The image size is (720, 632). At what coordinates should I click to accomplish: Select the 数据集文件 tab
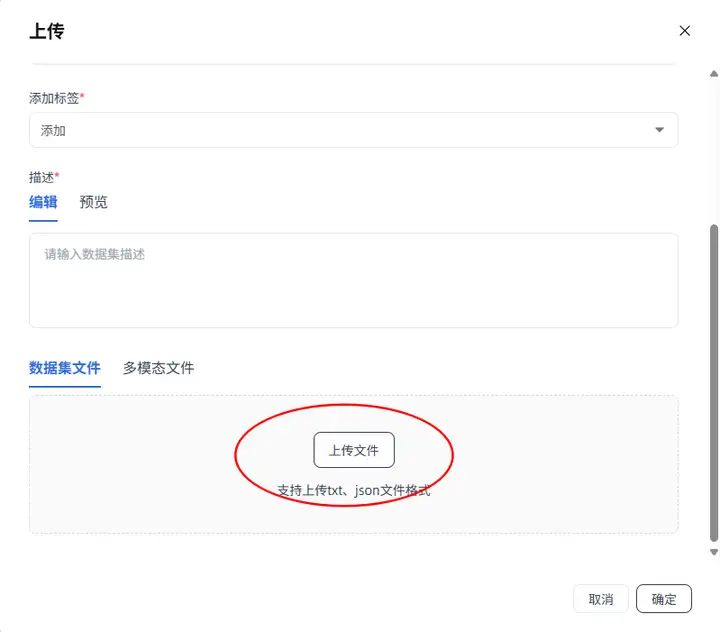point(65,368)
